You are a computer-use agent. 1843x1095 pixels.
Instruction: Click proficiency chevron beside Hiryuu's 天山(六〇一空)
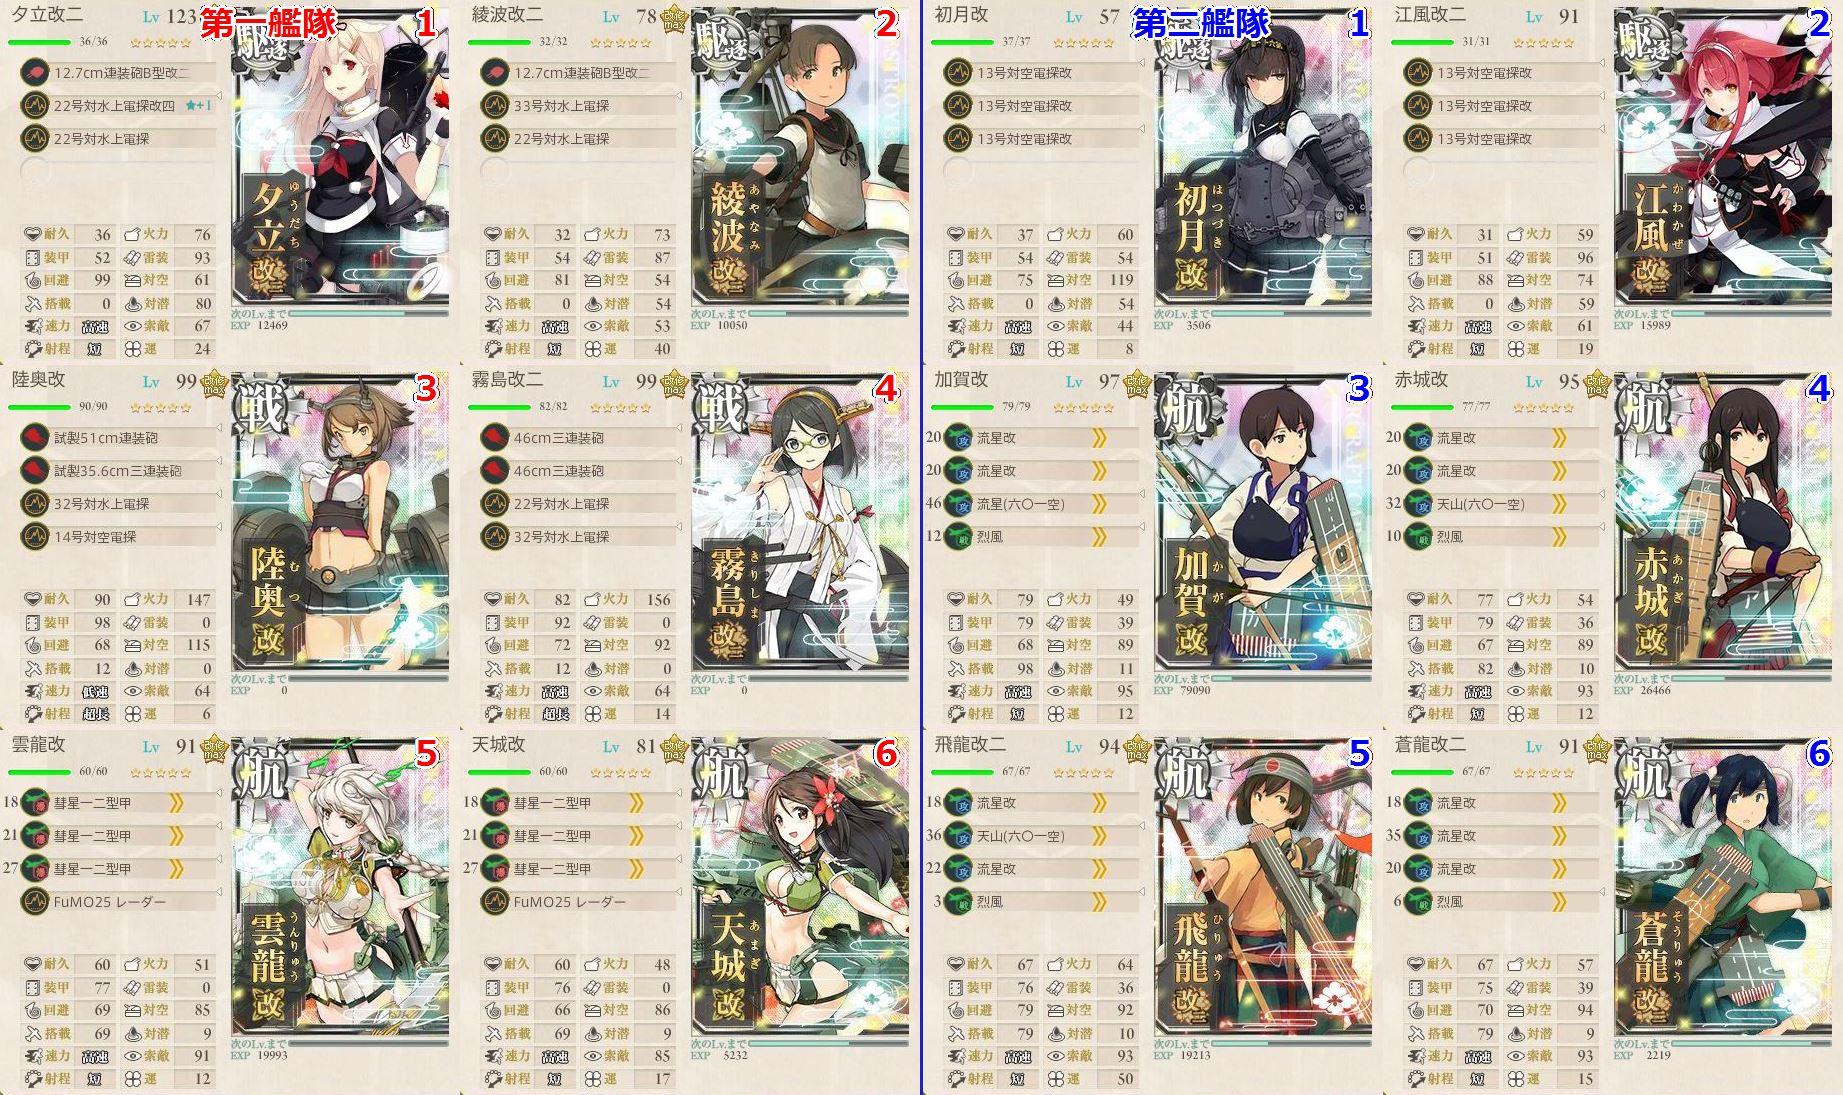(1099, 836)
